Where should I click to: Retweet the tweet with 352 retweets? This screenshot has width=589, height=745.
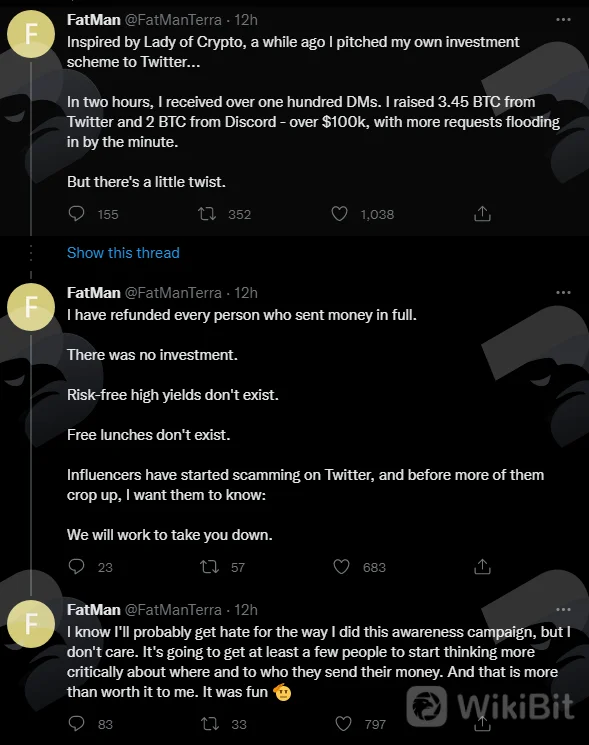(x=207, y=214)
